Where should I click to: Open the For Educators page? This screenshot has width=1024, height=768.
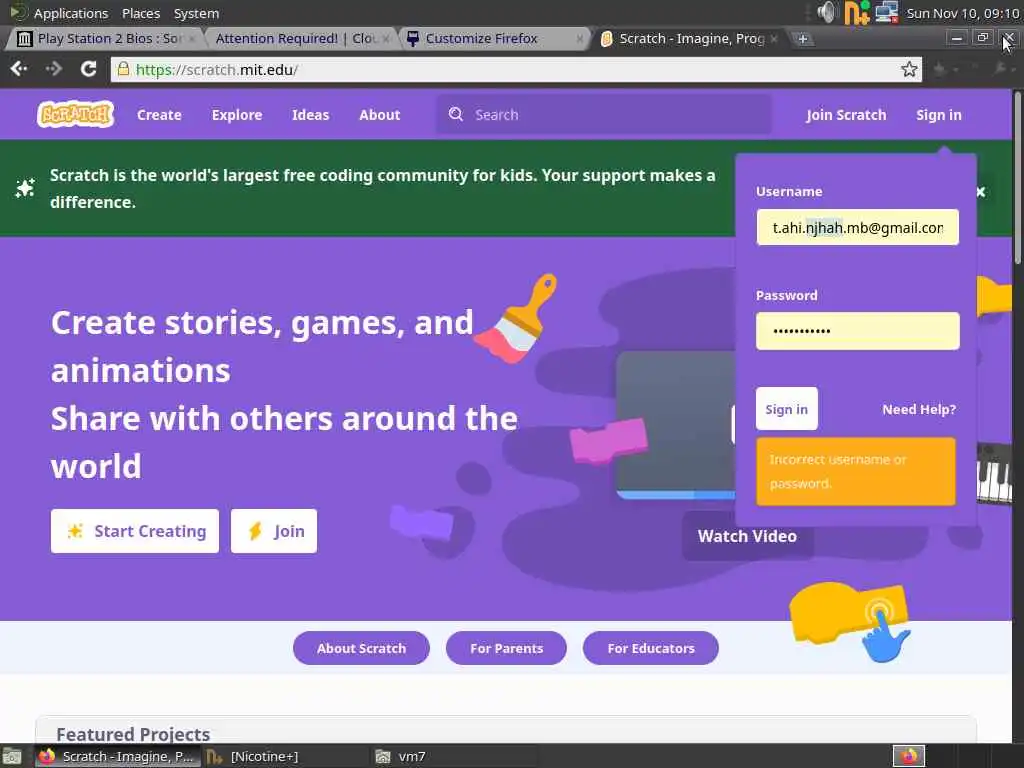[650, 648]
